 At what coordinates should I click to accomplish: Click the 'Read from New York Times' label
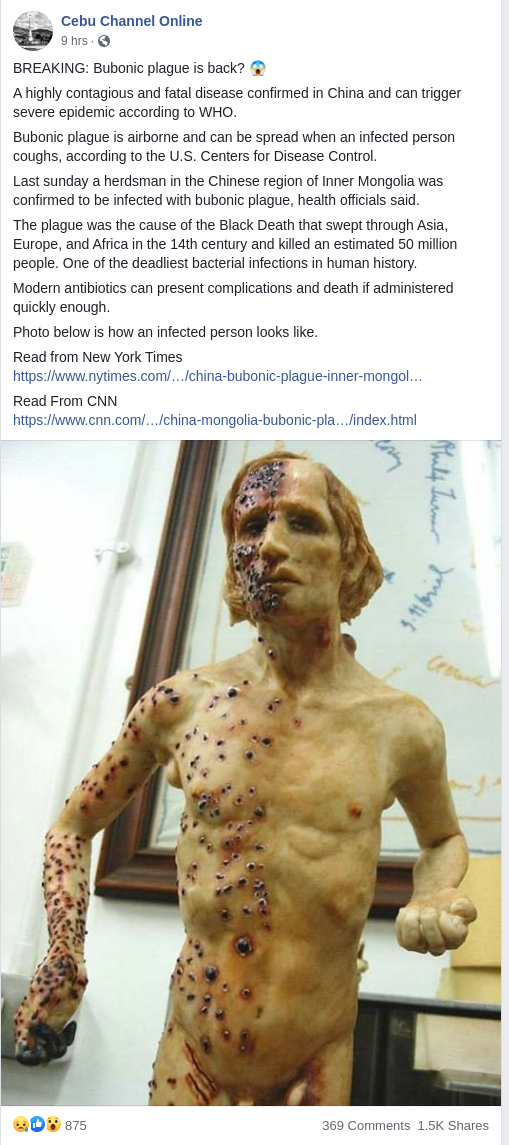coord(98,357)
